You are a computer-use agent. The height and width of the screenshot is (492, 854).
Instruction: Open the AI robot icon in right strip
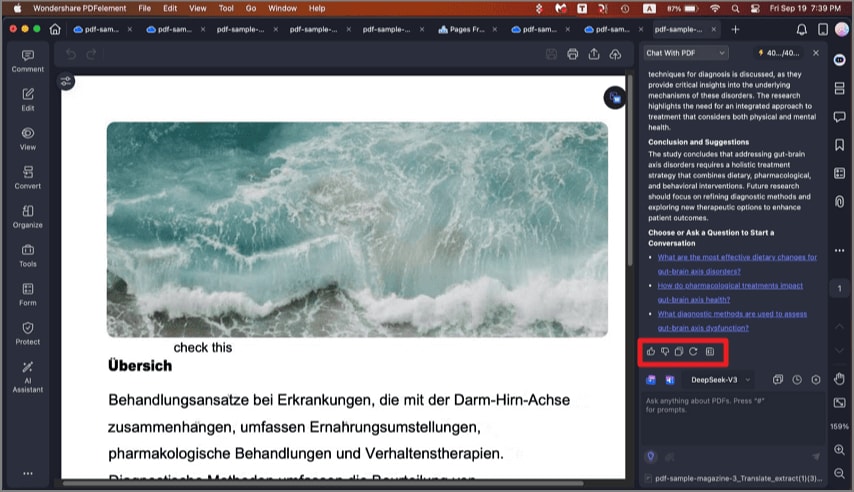pyautogui.click(x=839, y=60)
